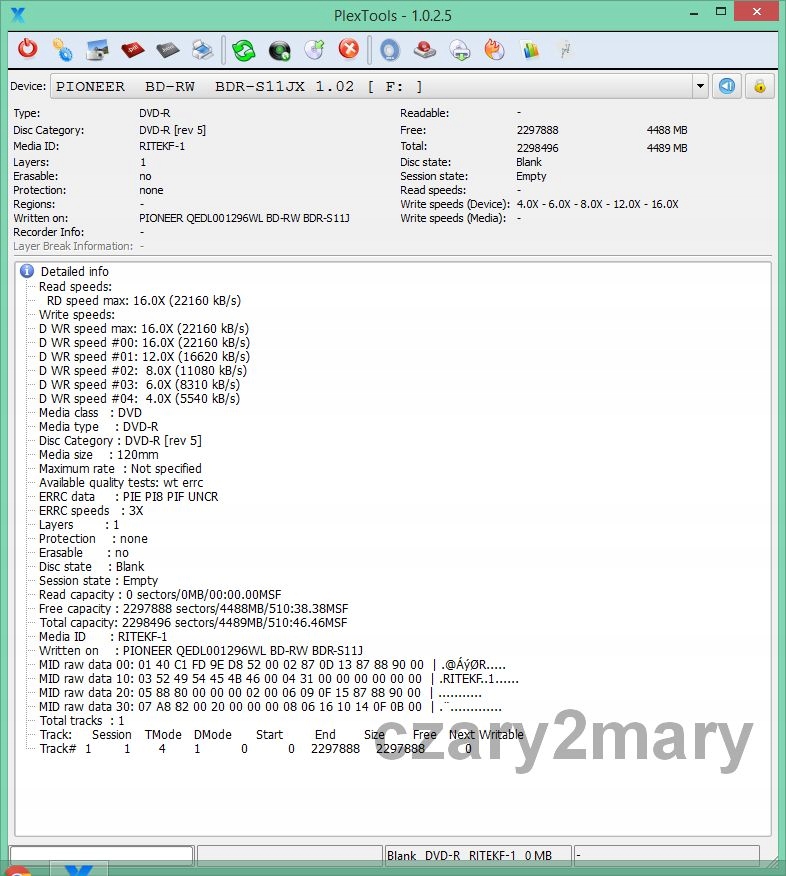Select 'D WR speed #02: 8.0X' row

pos(142,370)
